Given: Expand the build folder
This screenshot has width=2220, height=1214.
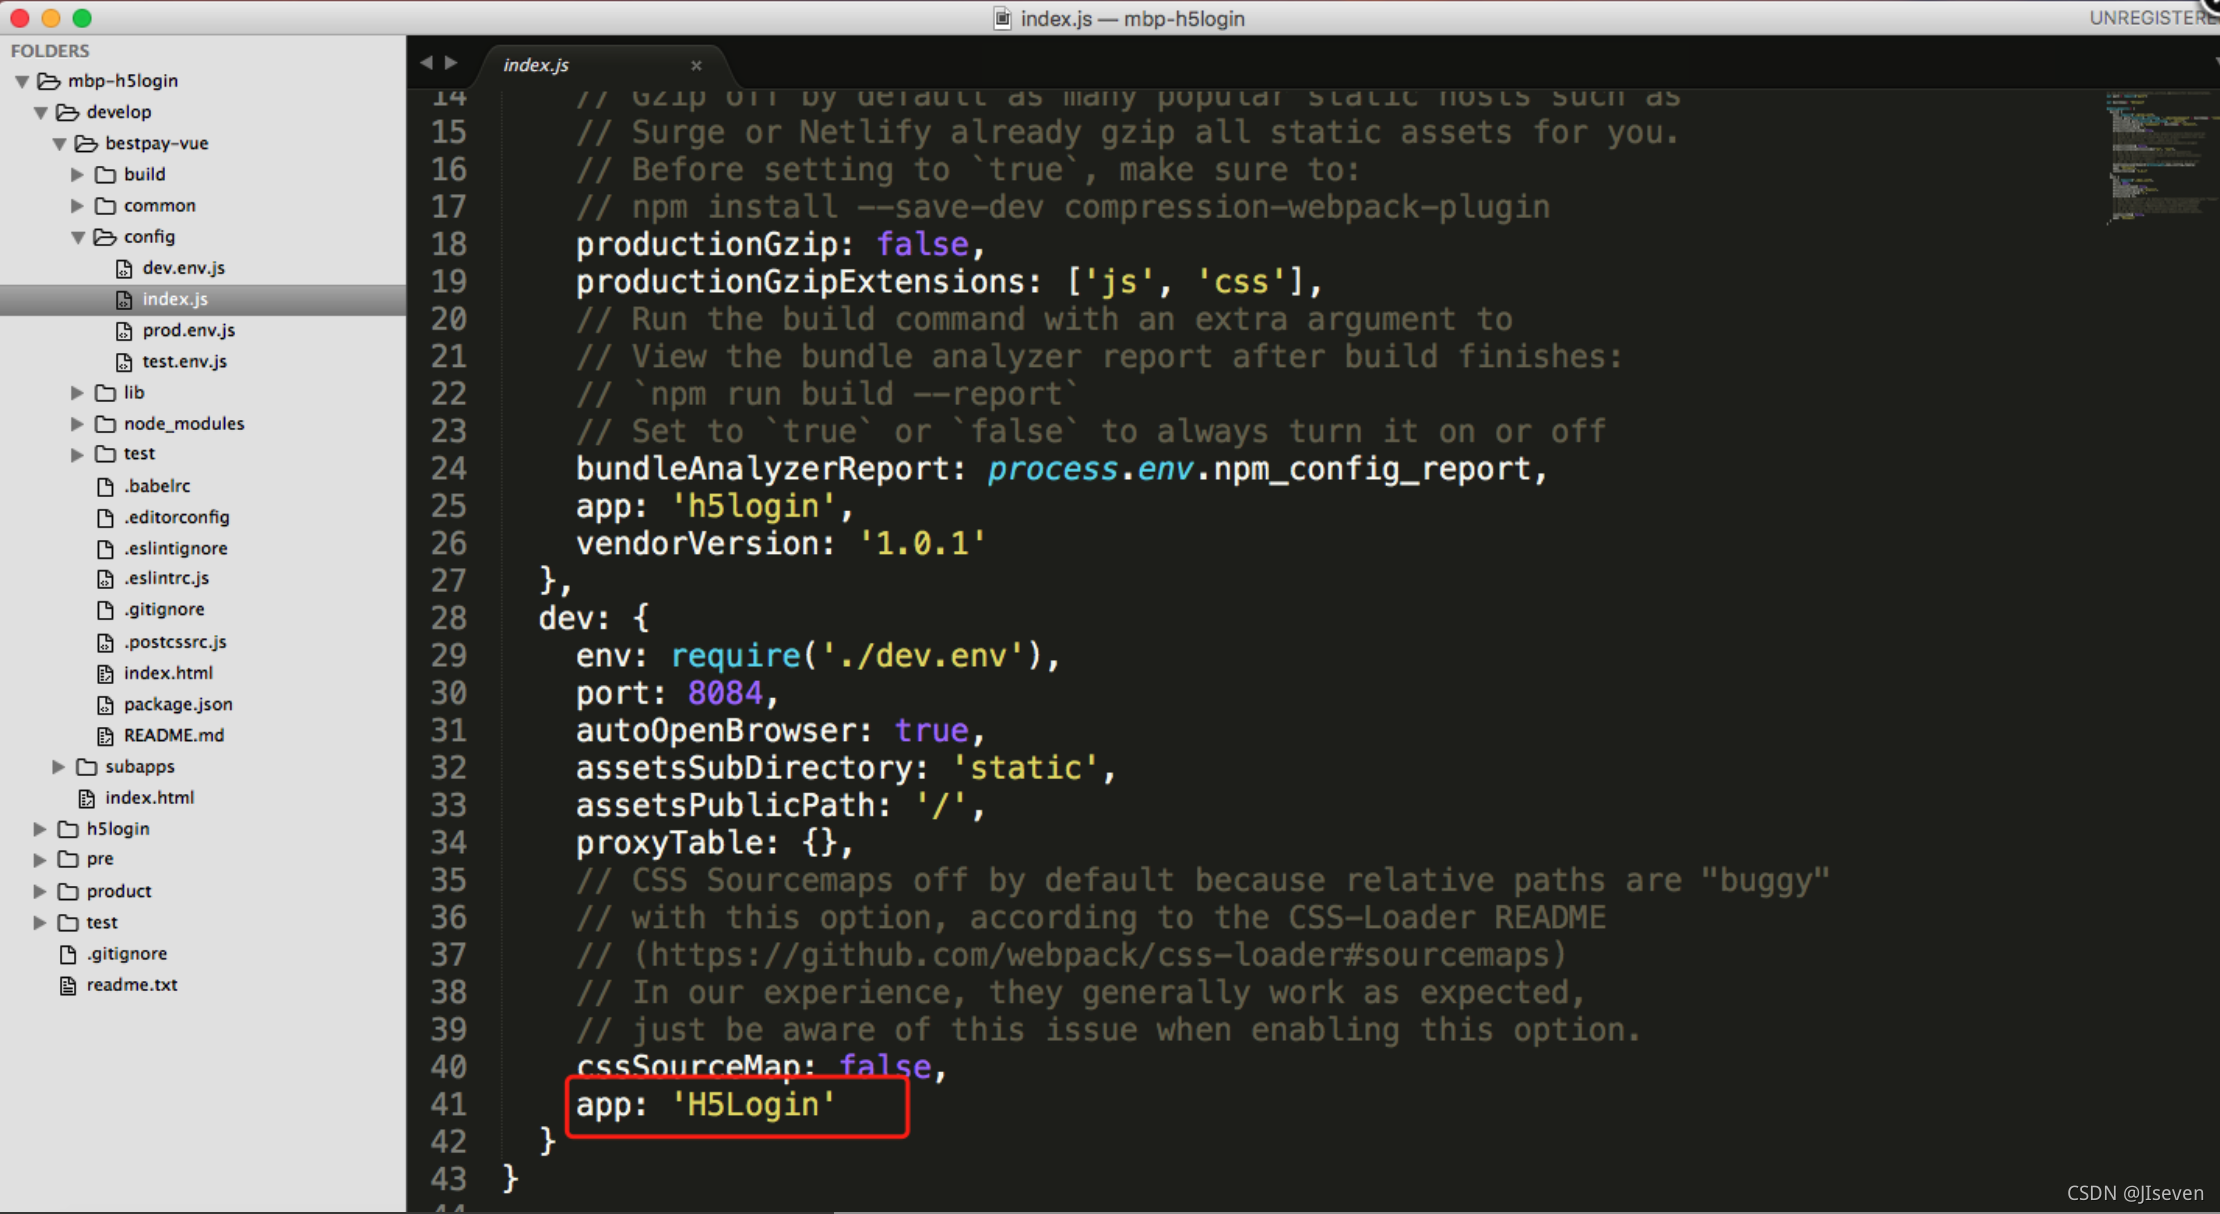Looking at the screenshot, I should click(78, 174).
